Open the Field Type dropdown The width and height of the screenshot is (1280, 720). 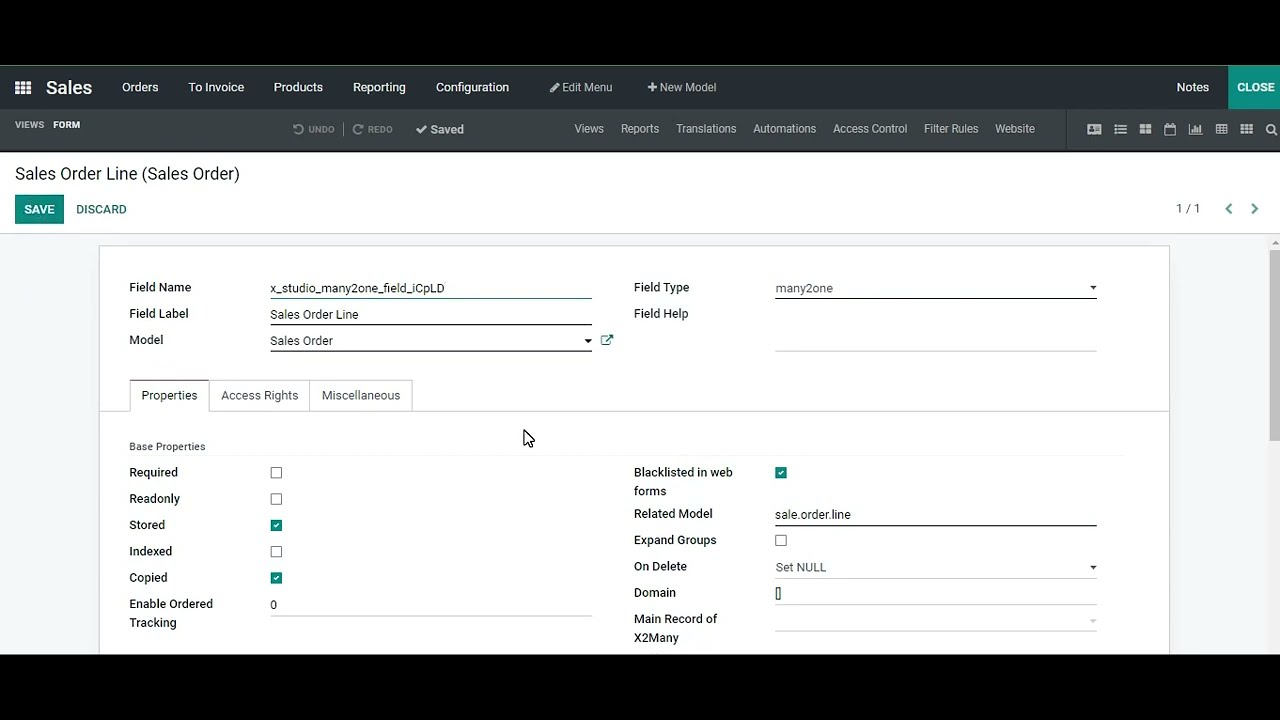click(936, 288)
